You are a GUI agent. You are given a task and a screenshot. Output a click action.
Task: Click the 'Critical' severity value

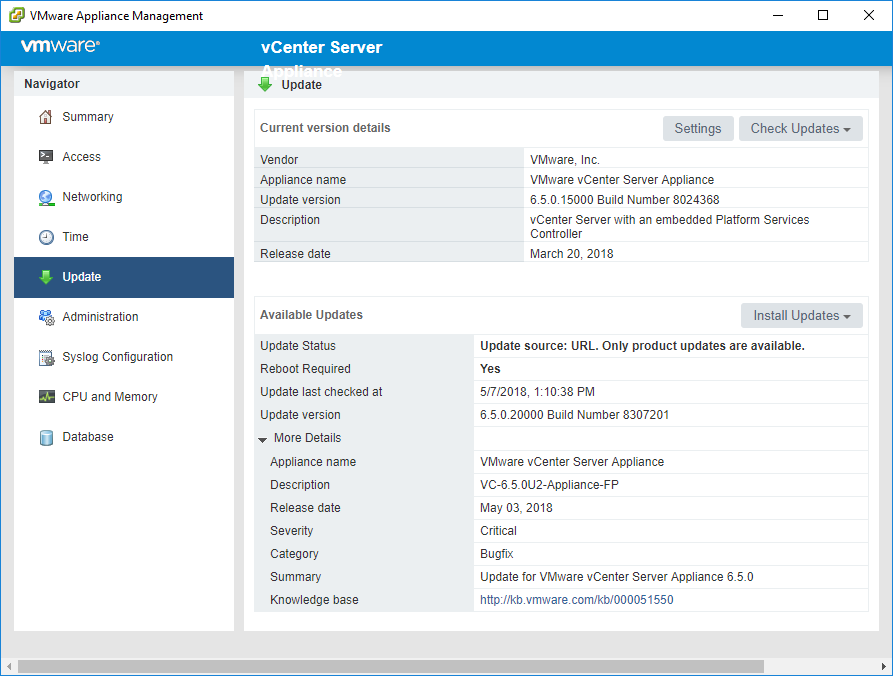click(x=498, y=531)
